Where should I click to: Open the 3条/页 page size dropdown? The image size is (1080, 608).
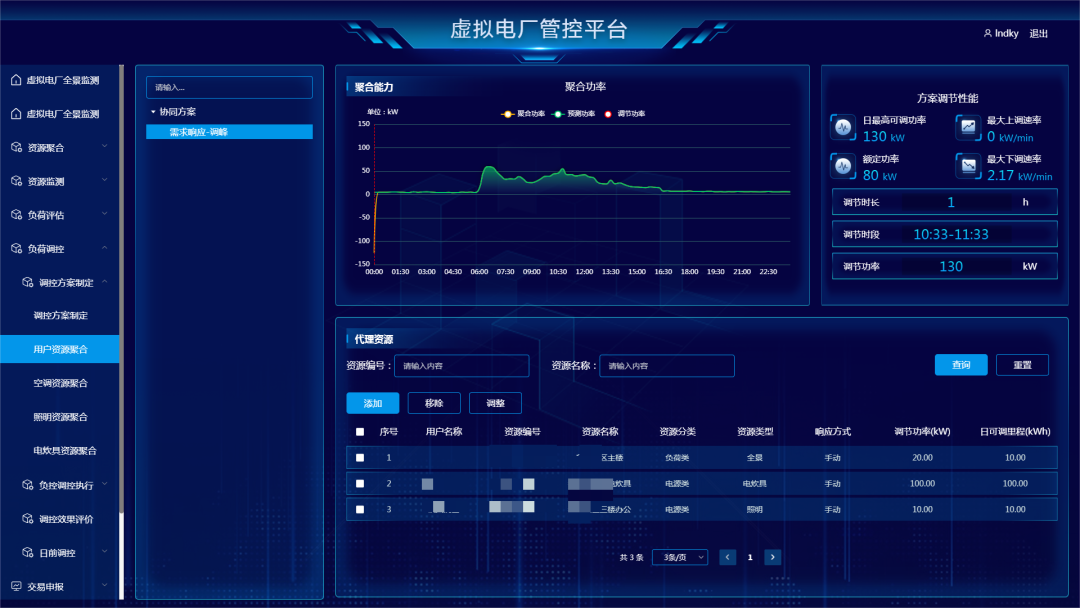[680, 557]
